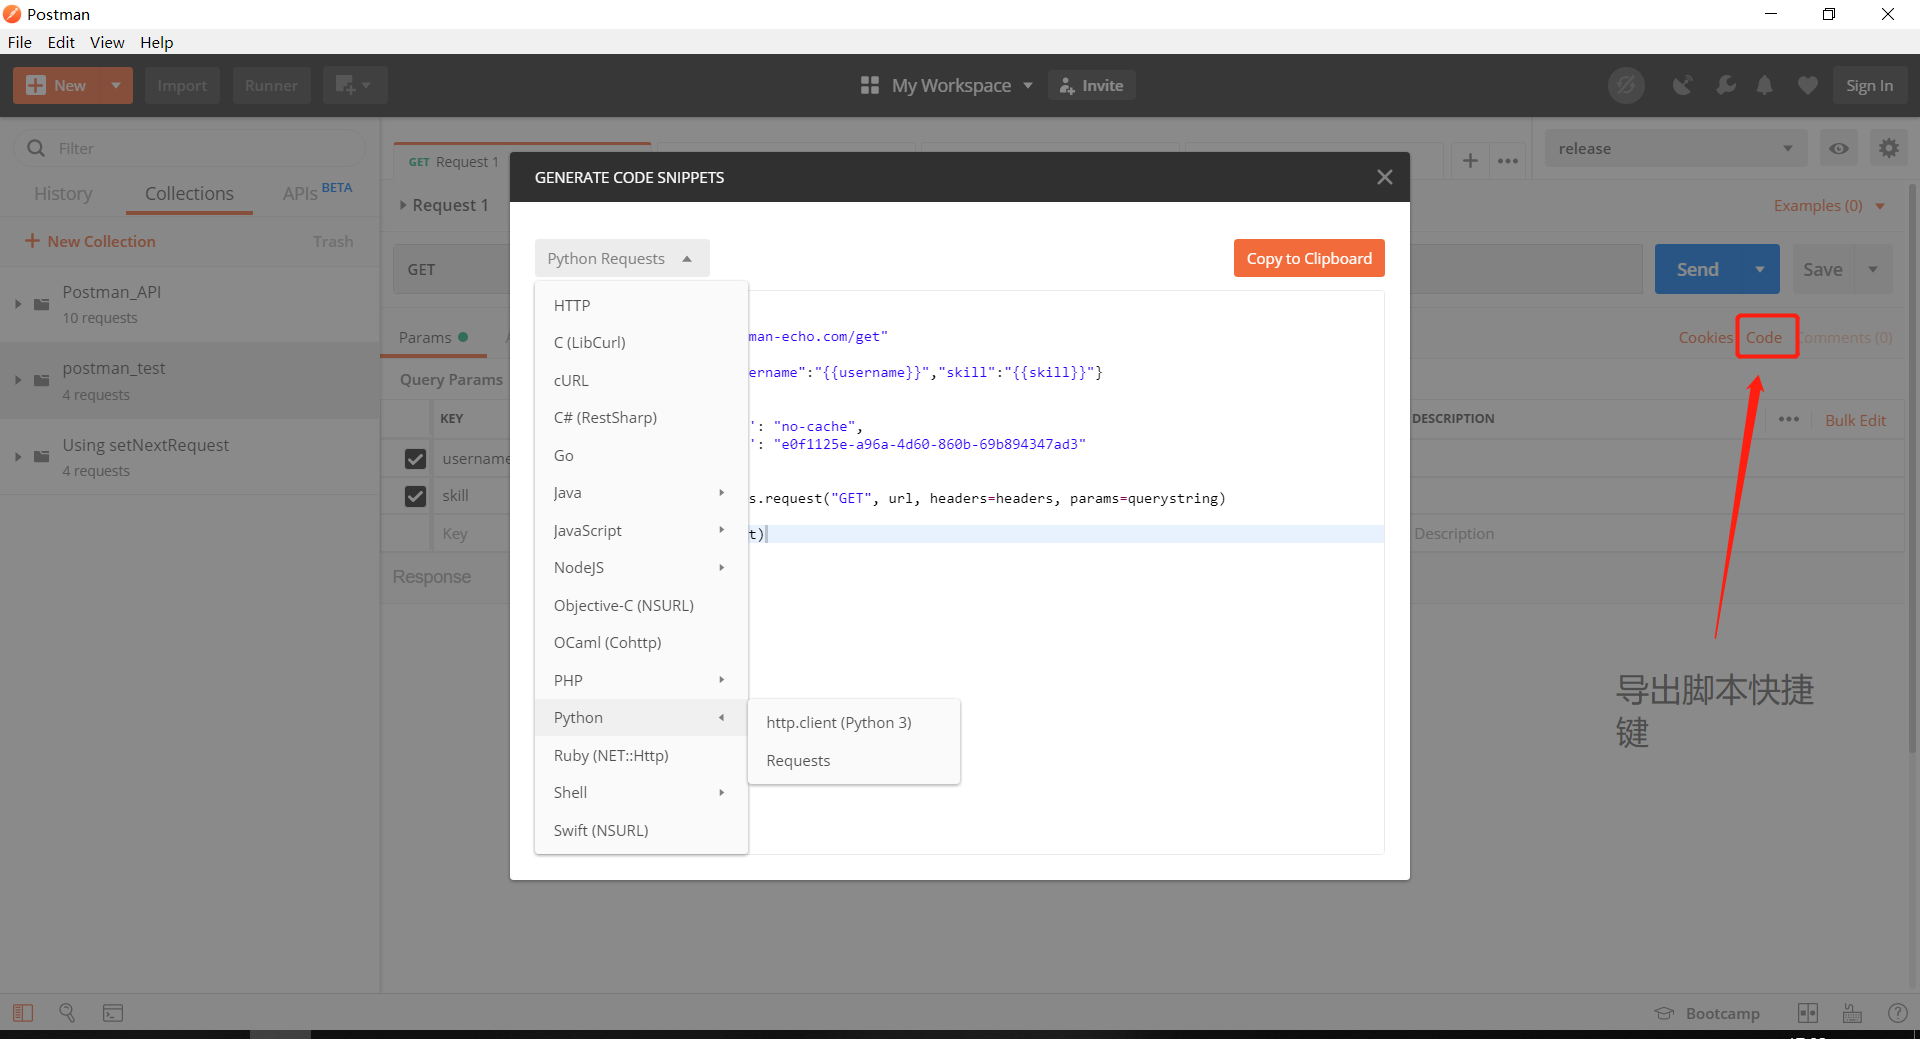Image resolution: width=1920 pixels, height=1039 pixels.
Task: Uncheck the username parameter checkbox
Action: [415, 458]
